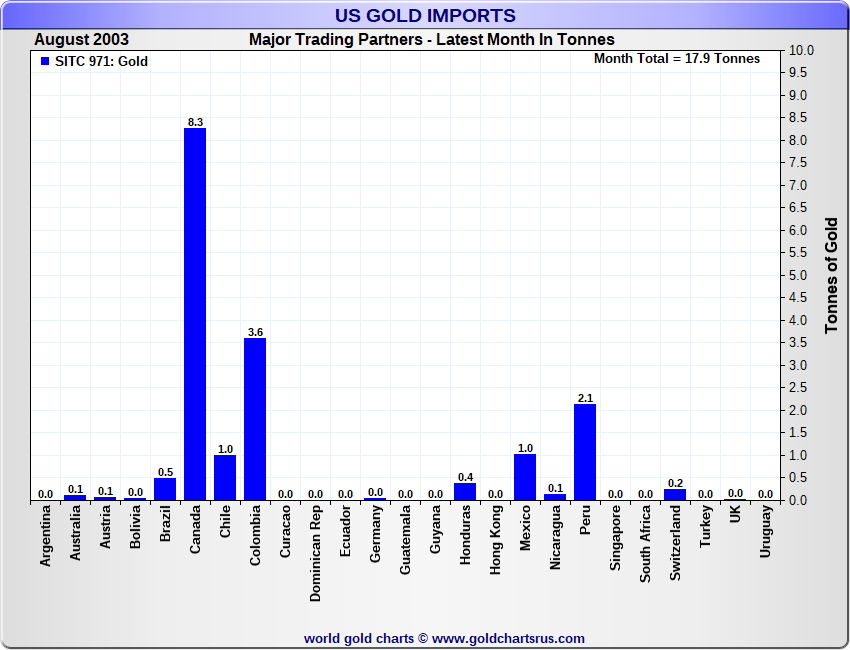Click the blue SITC 971 legend swatch
Image resolution: width=850 pixels, height=650 pixels.
click(44, 61)
